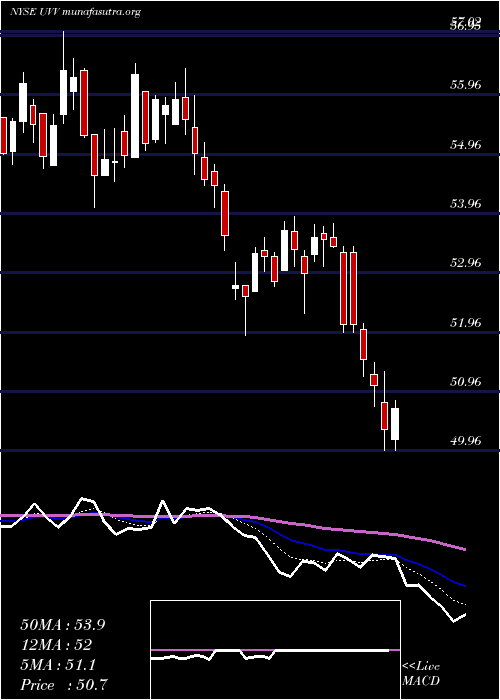The image size is (500, 700).
Task: Click the last white candlestick near 49.96
Action: 395,424
